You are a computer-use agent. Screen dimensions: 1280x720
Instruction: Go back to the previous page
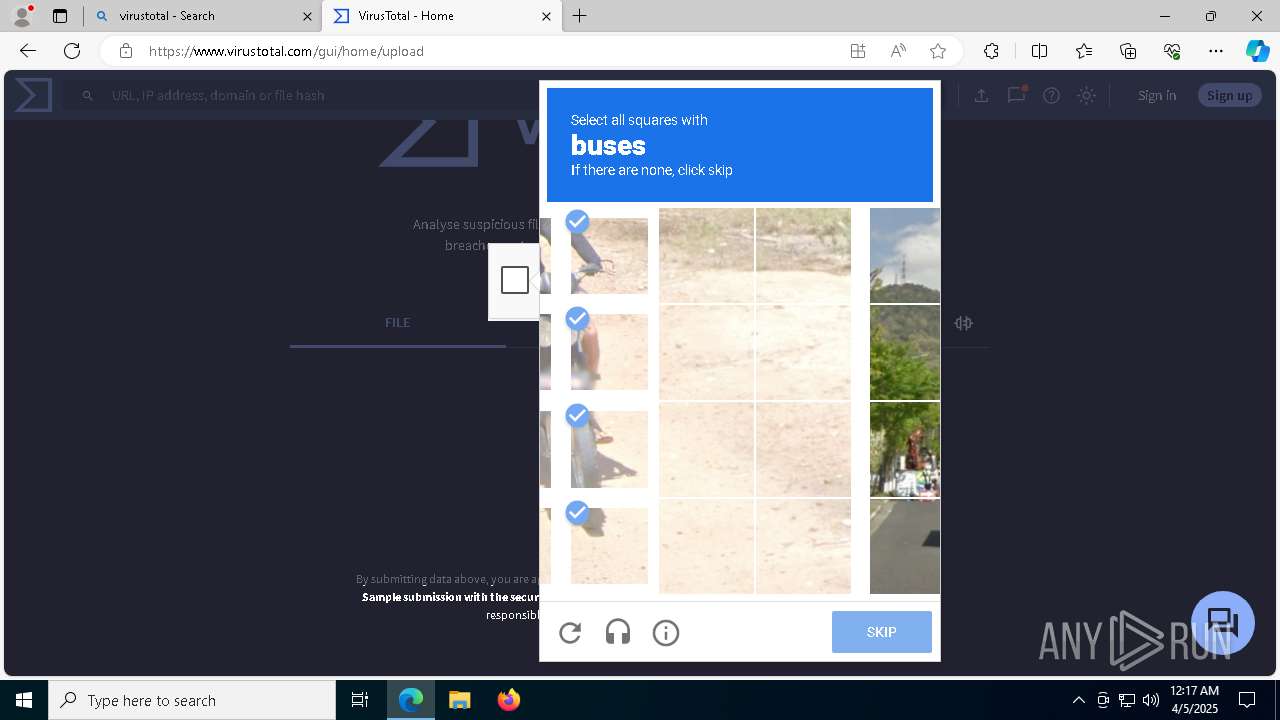28,51
